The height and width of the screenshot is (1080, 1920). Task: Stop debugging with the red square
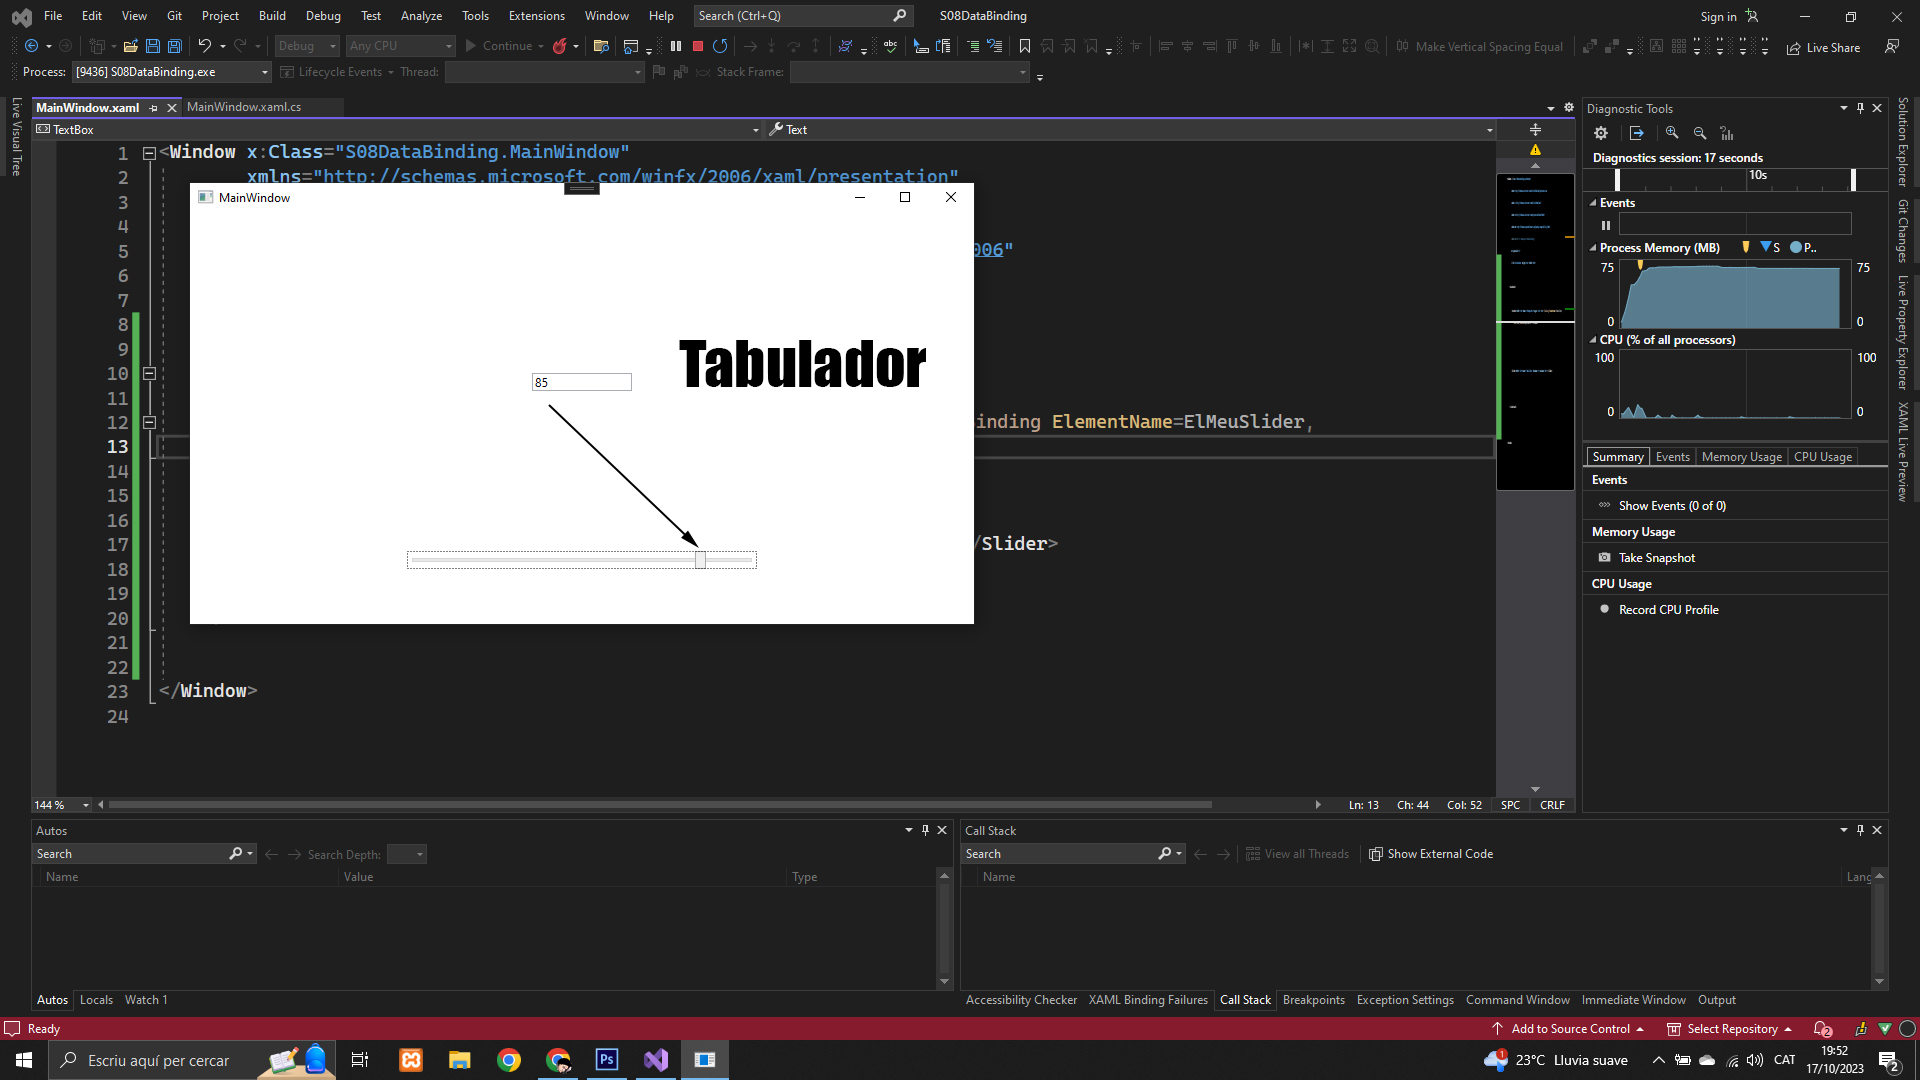pos(698,46)
